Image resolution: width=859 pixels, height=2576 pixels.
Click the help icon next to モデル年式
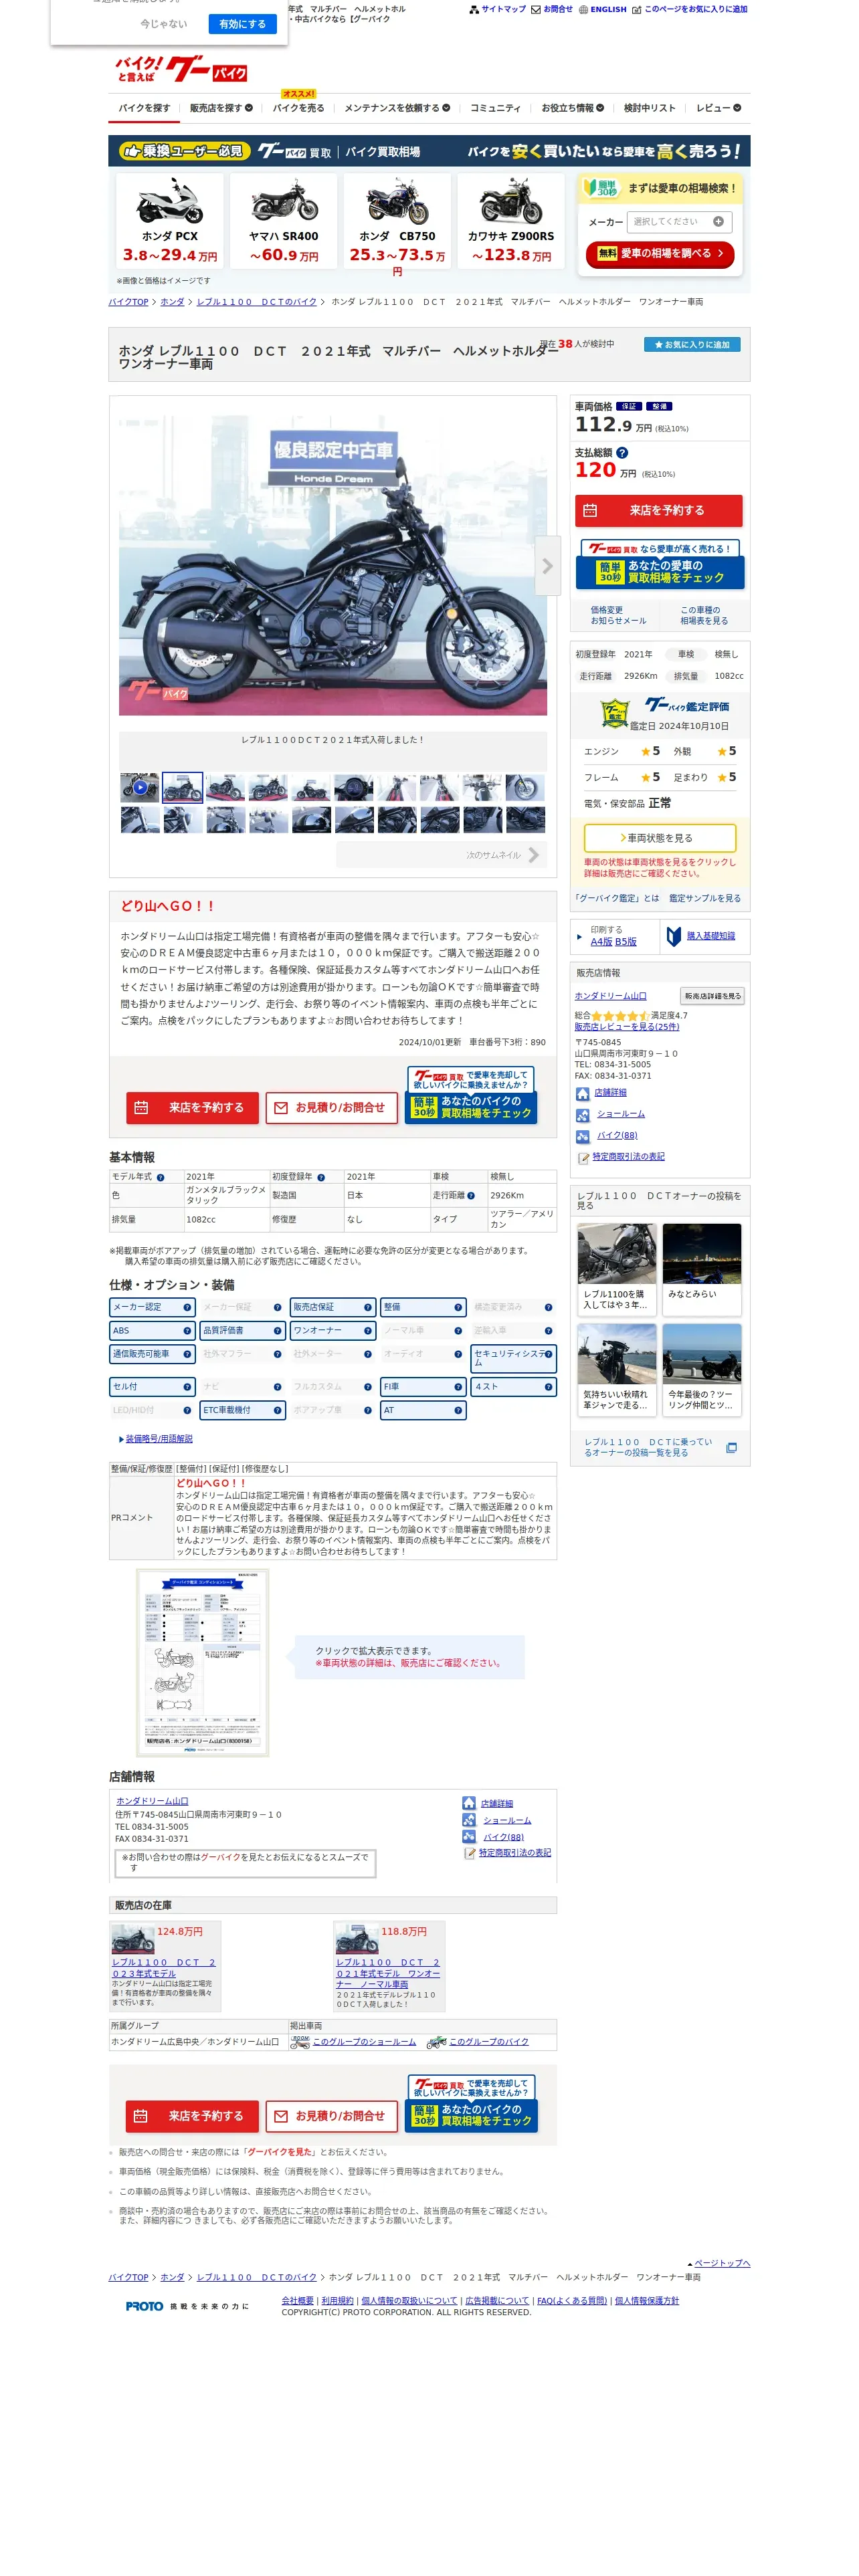(x=160, y=1177)
